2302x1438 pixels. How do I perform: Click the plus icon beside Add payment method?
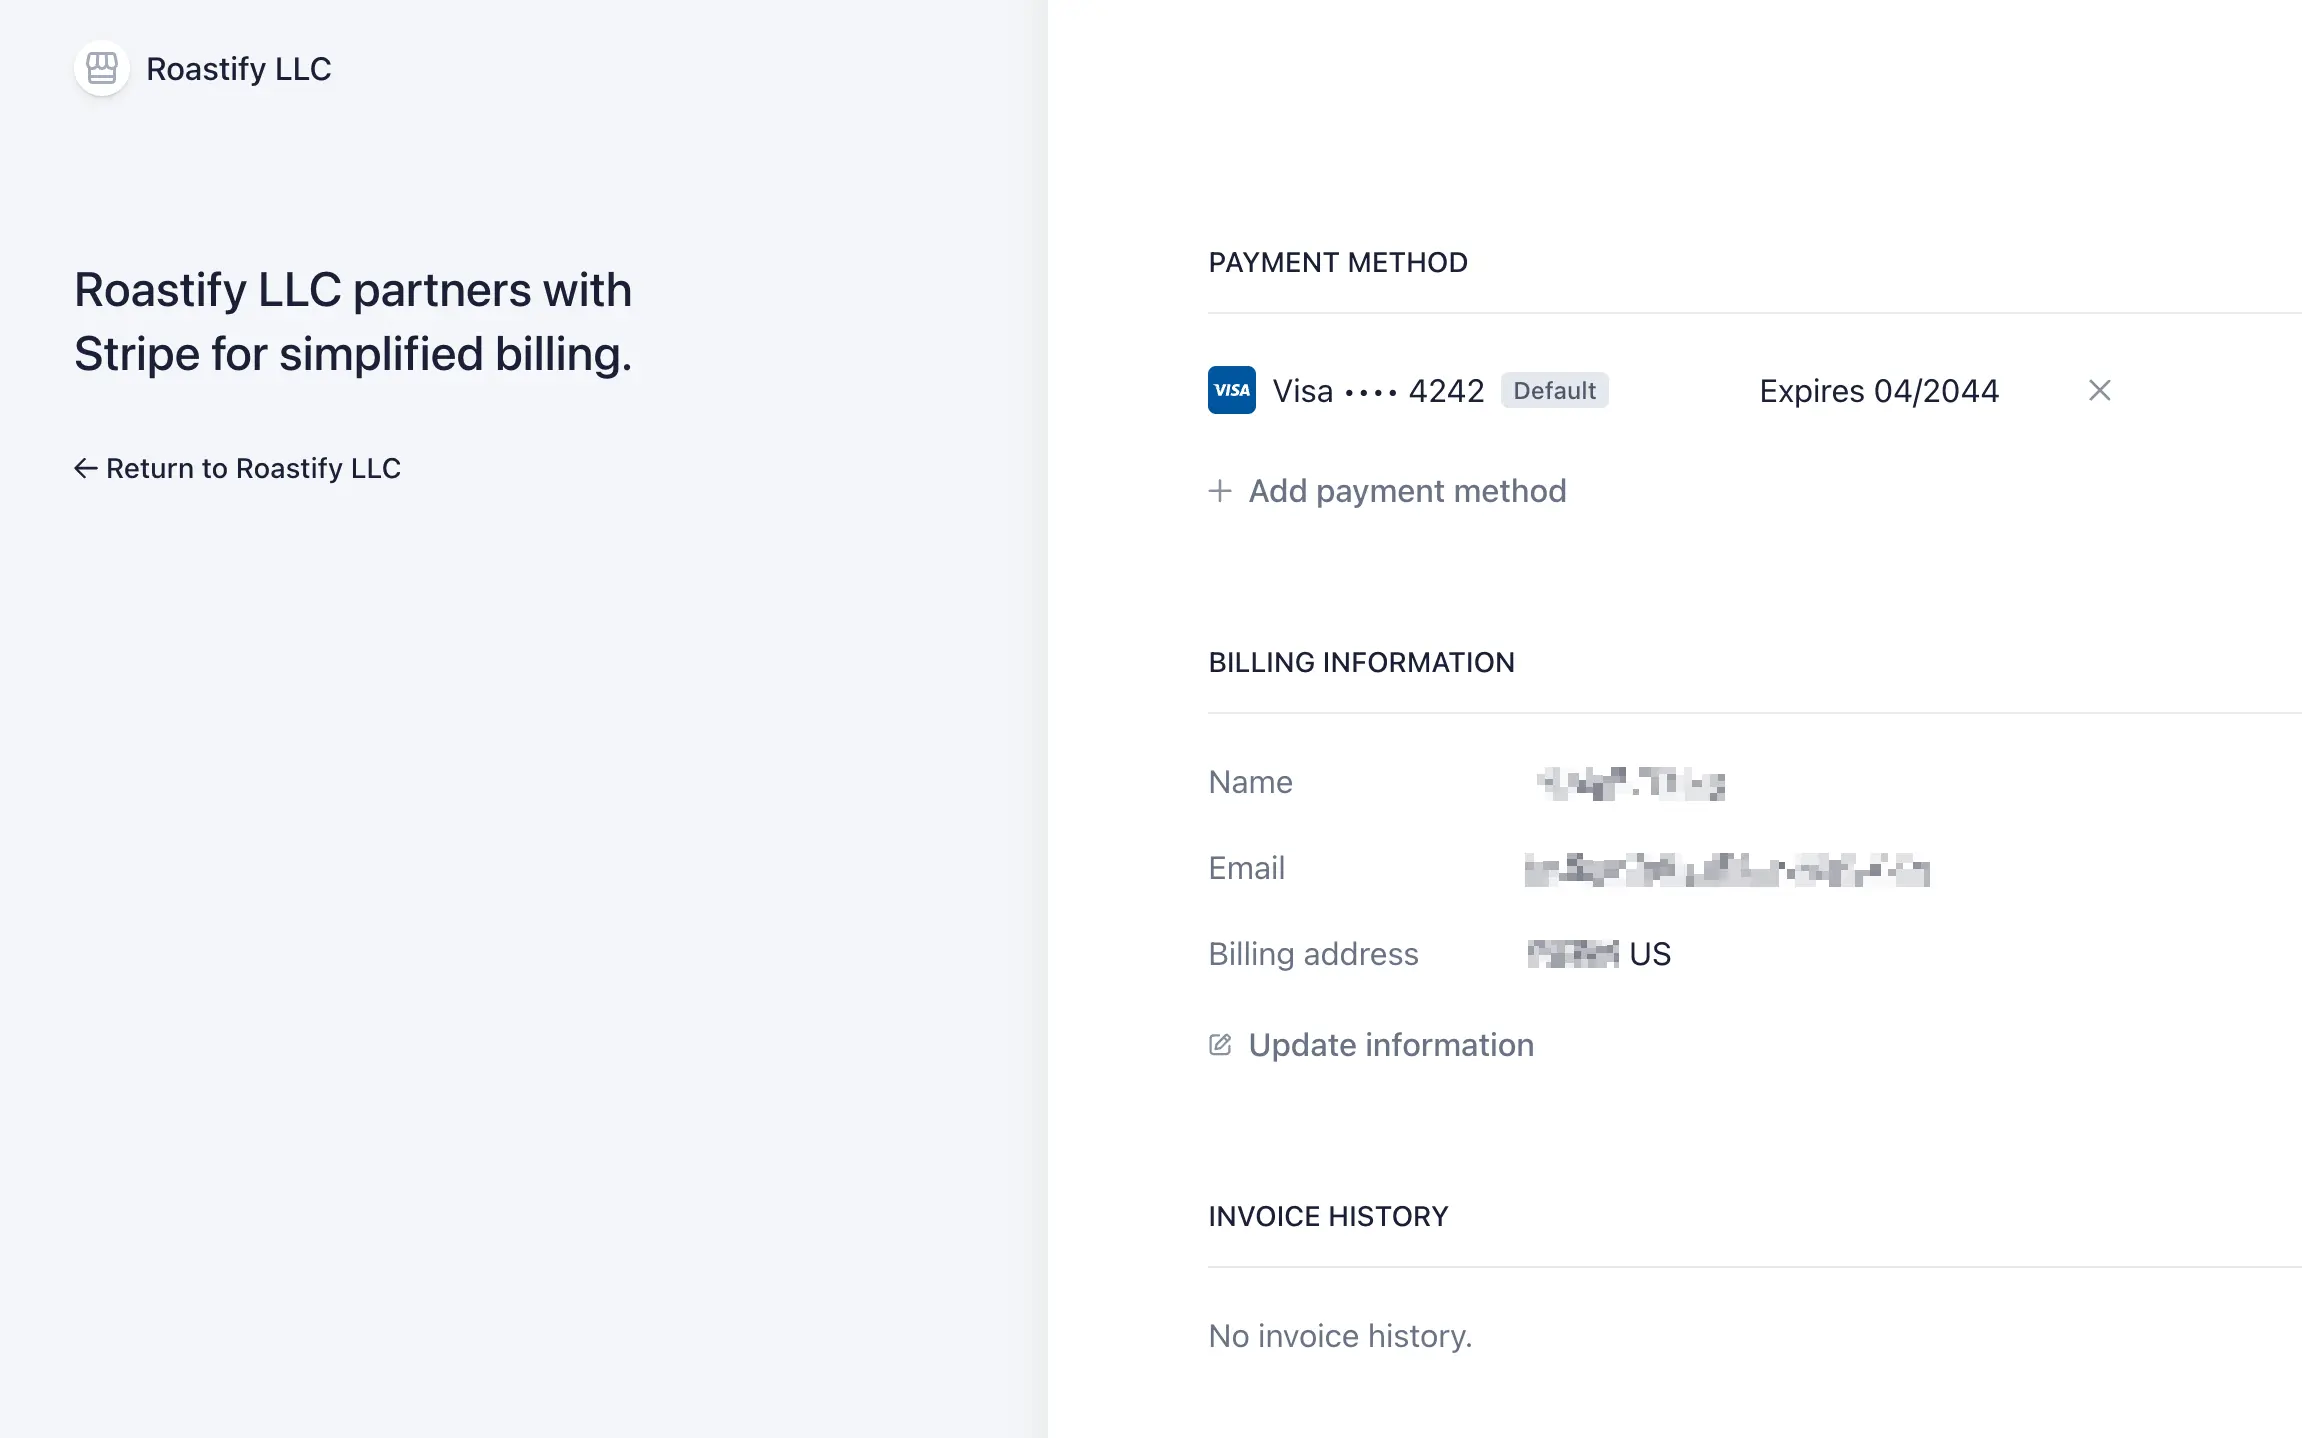(1219, 491)
